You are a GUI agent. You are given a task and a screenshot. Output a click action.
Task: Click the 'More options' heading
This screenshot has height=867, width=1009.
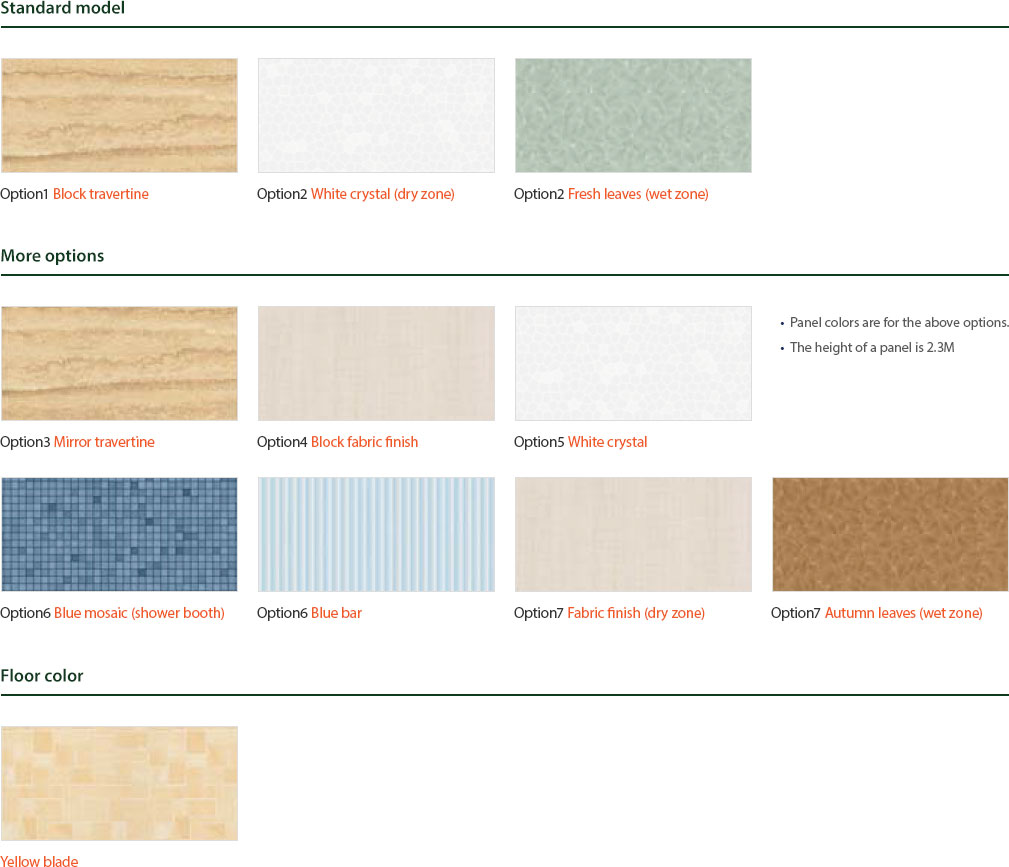point(52,256)
